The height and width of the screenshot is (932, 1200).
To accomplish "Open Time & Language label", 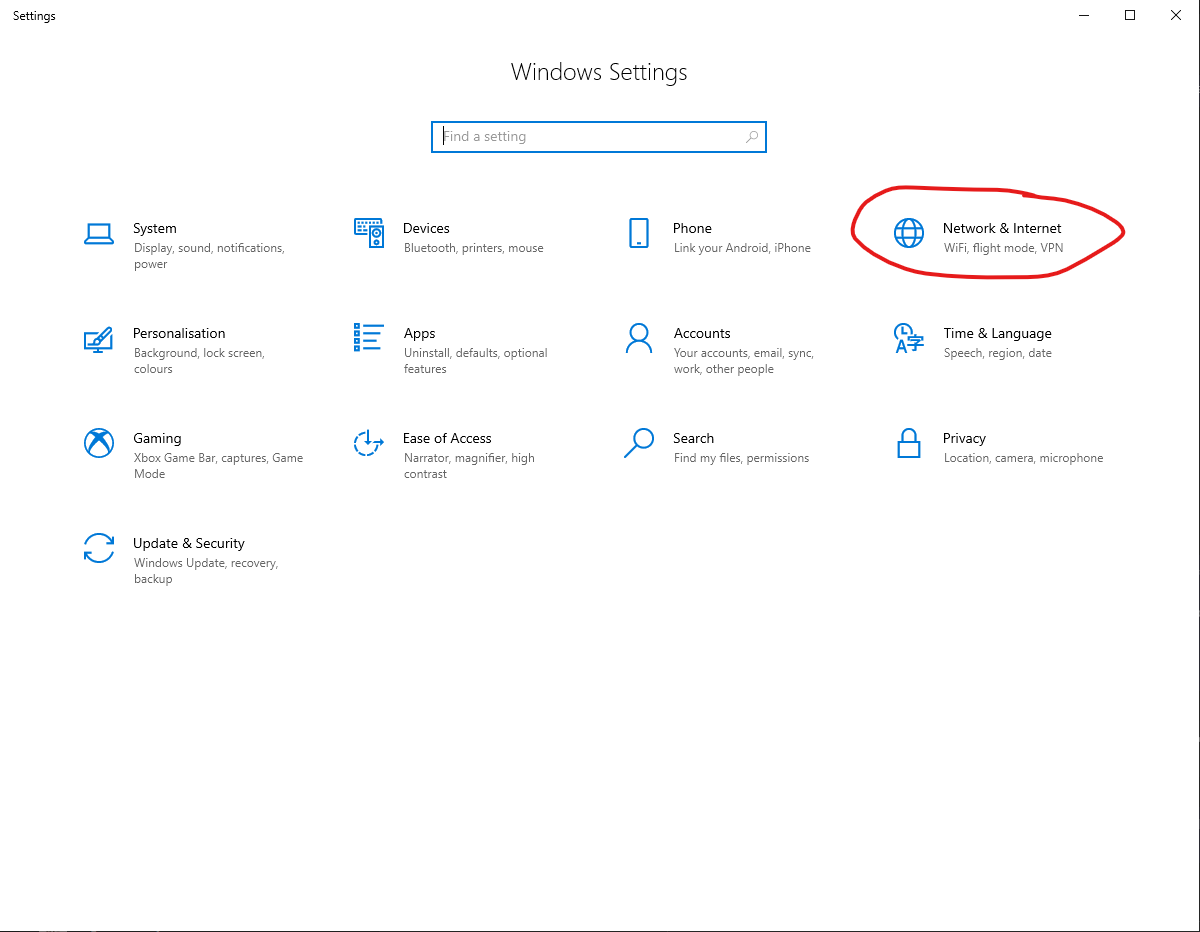I will (x=997, y=334).
